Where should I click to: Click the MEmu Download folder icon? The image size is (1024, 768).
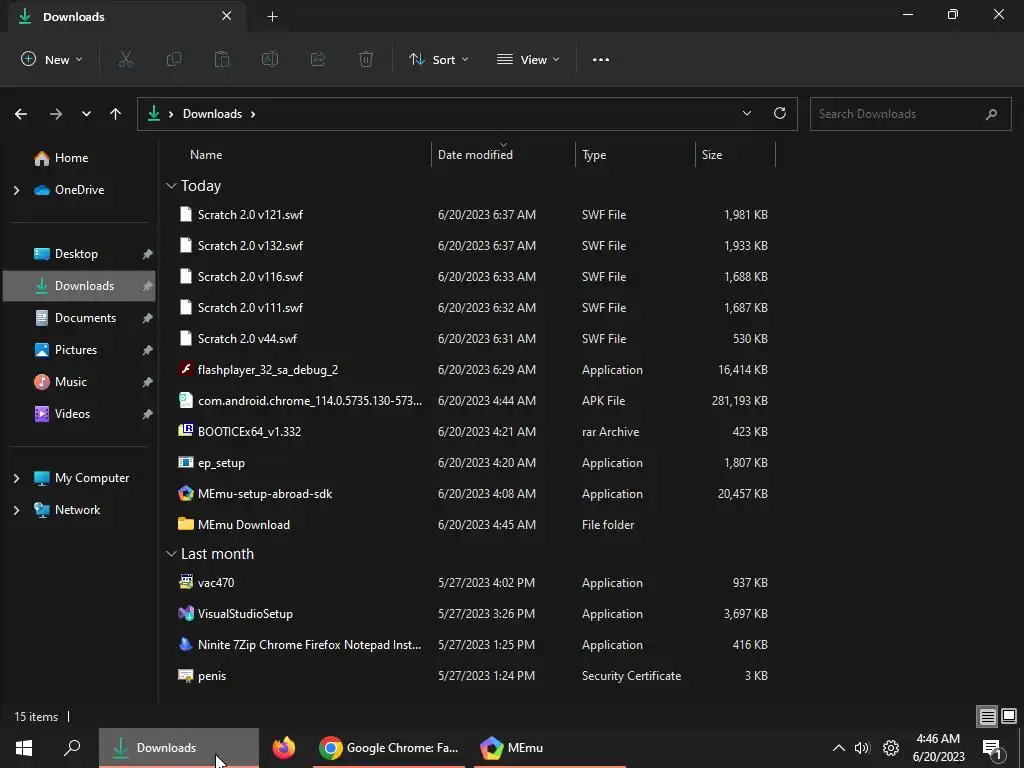[186, 524]
